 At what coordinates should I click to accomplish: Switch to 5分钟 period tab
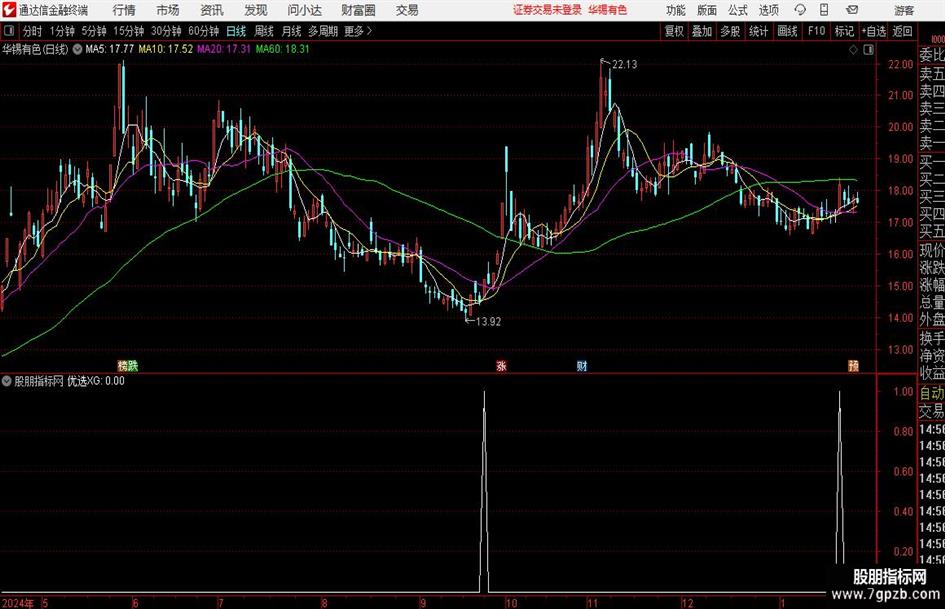click(93, 31)
